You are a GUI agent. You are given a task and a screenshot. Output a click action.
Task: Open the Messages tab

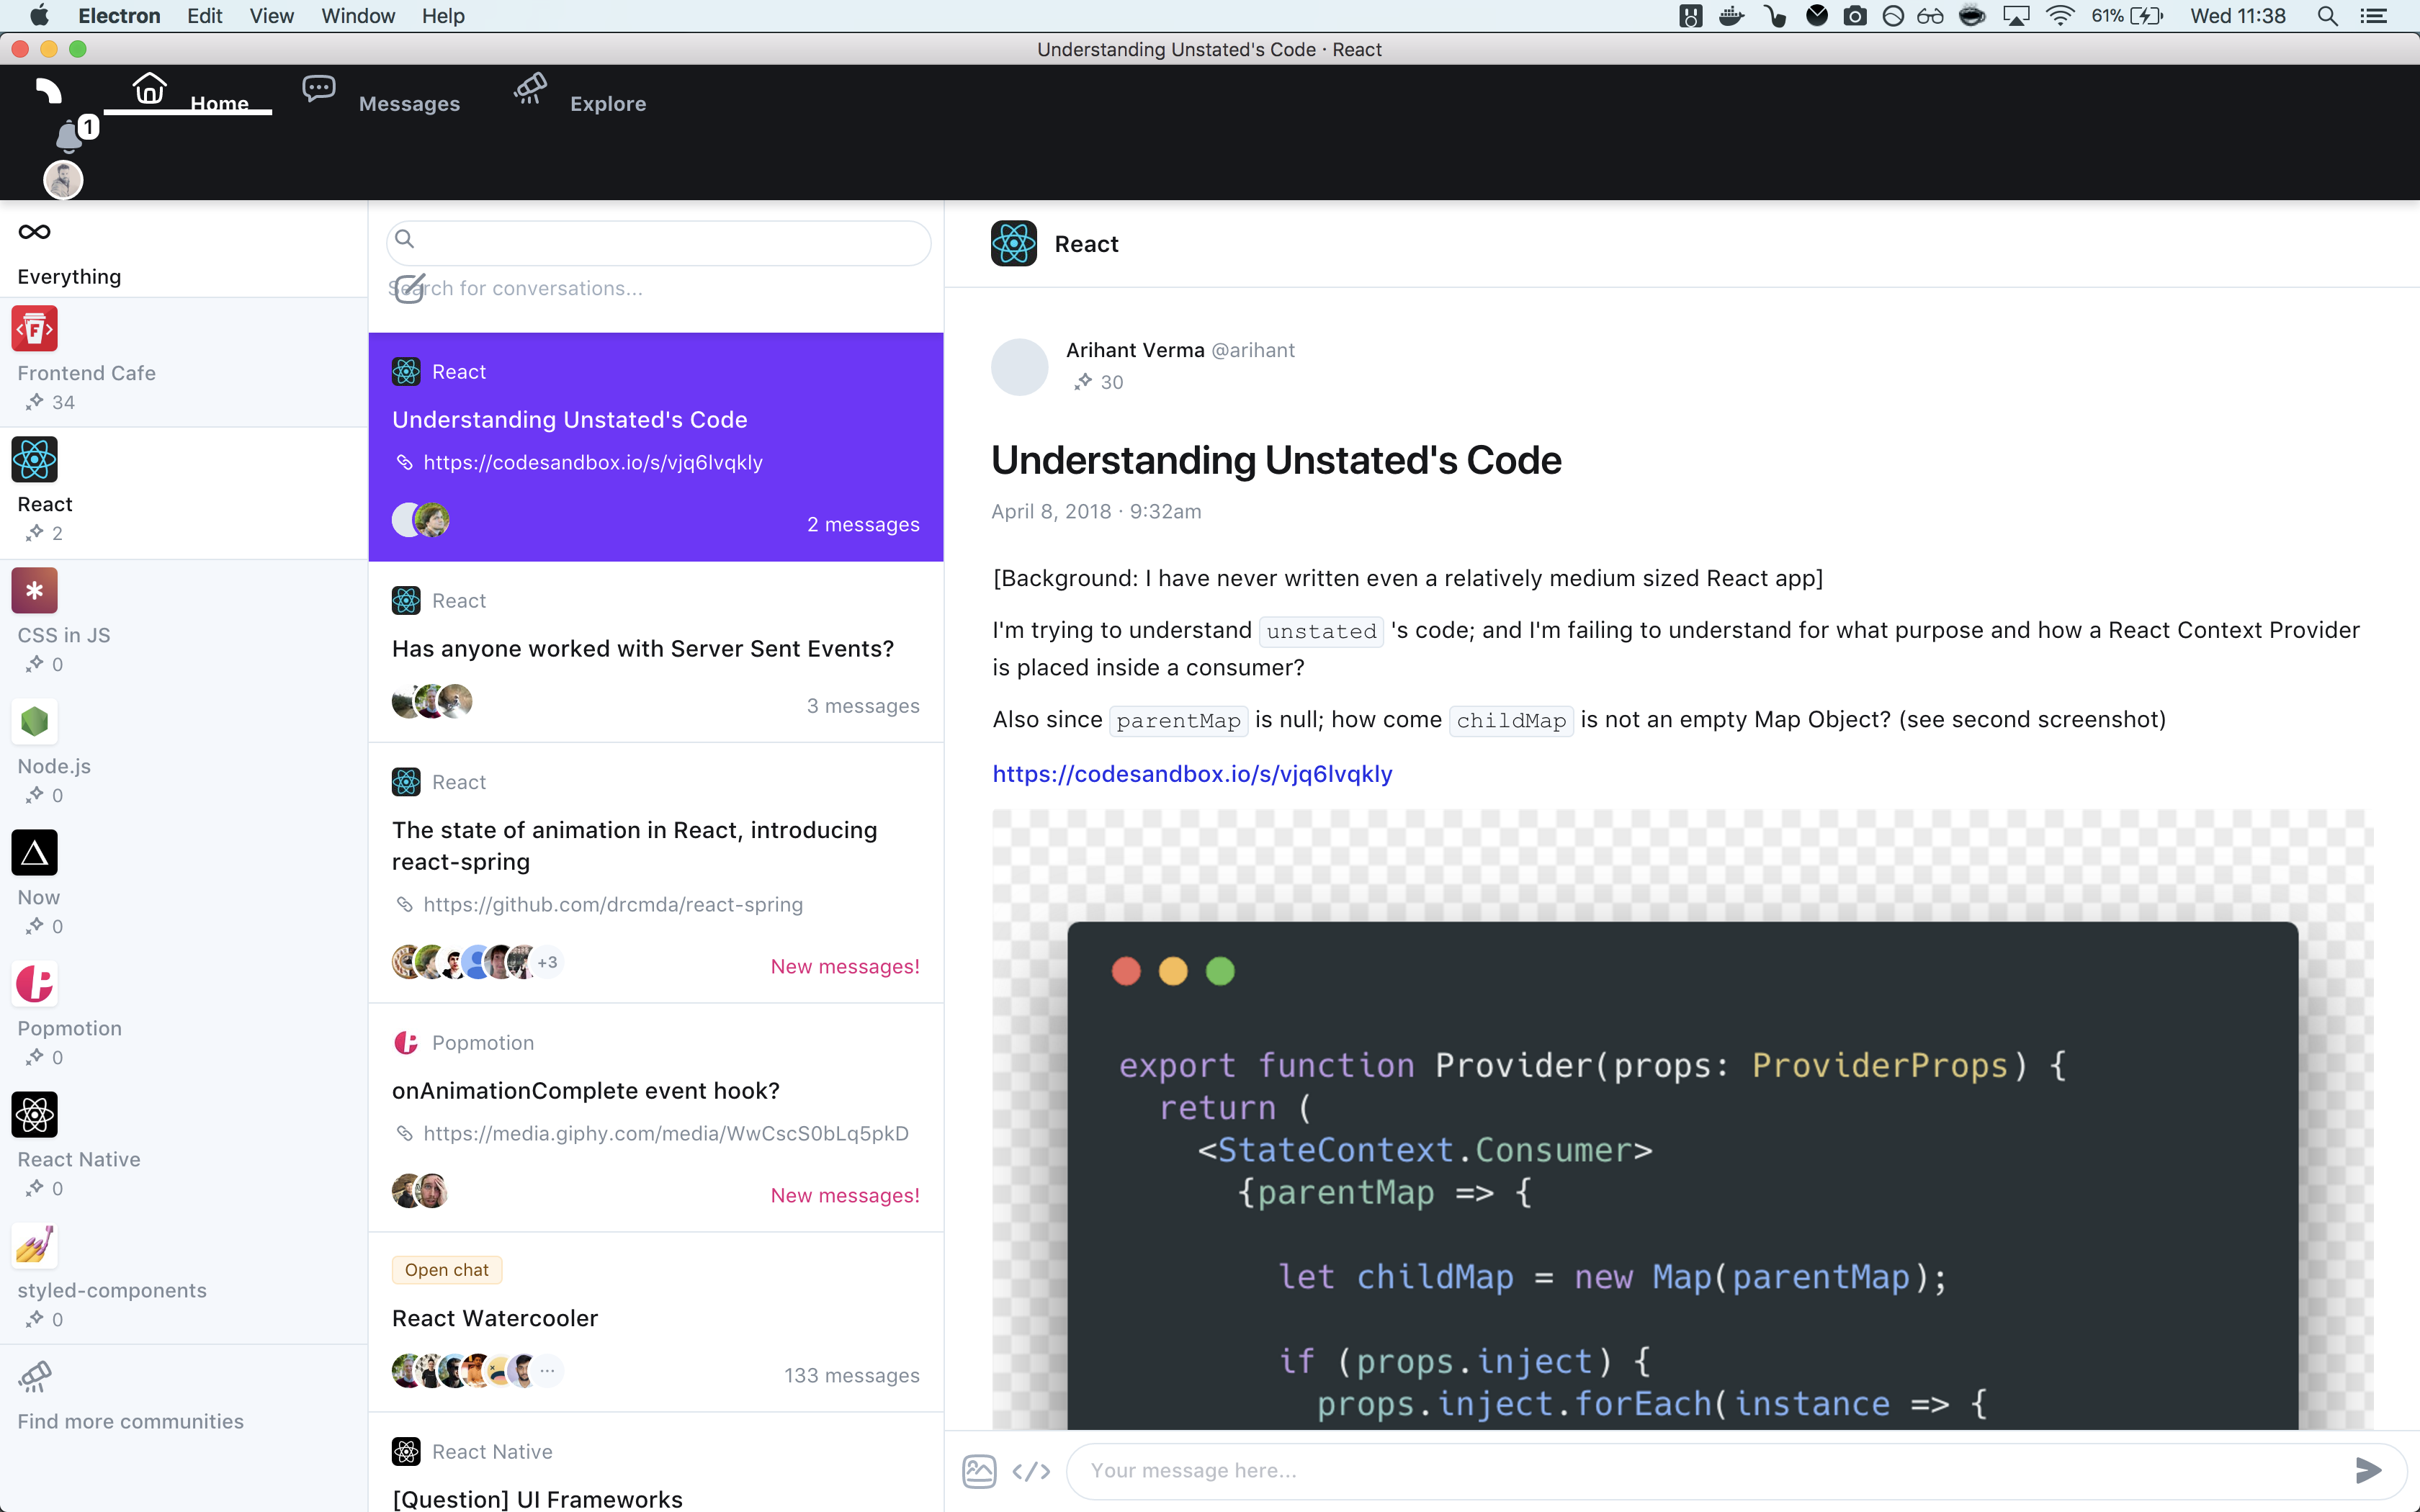[381, 92]
